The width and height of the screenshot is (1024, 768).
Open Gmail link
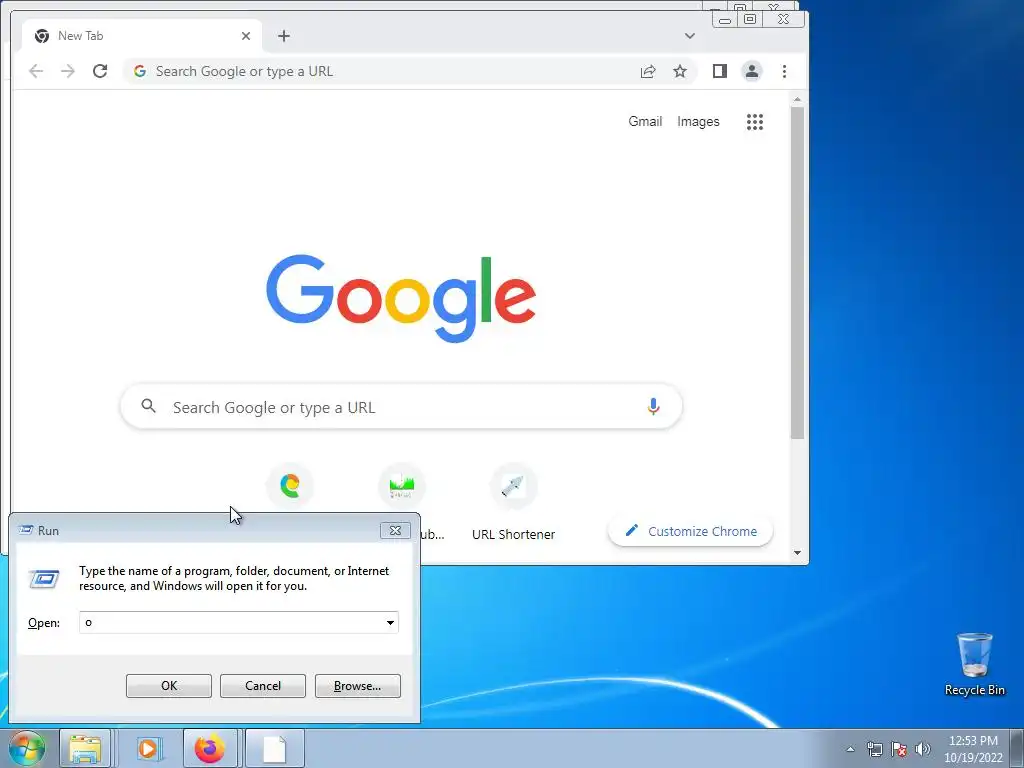[x=645, y=121]
